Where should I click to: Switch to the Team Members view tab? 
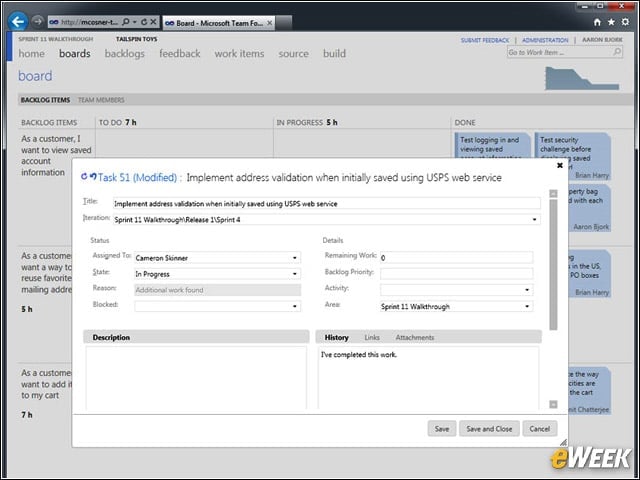pos(101,100)
